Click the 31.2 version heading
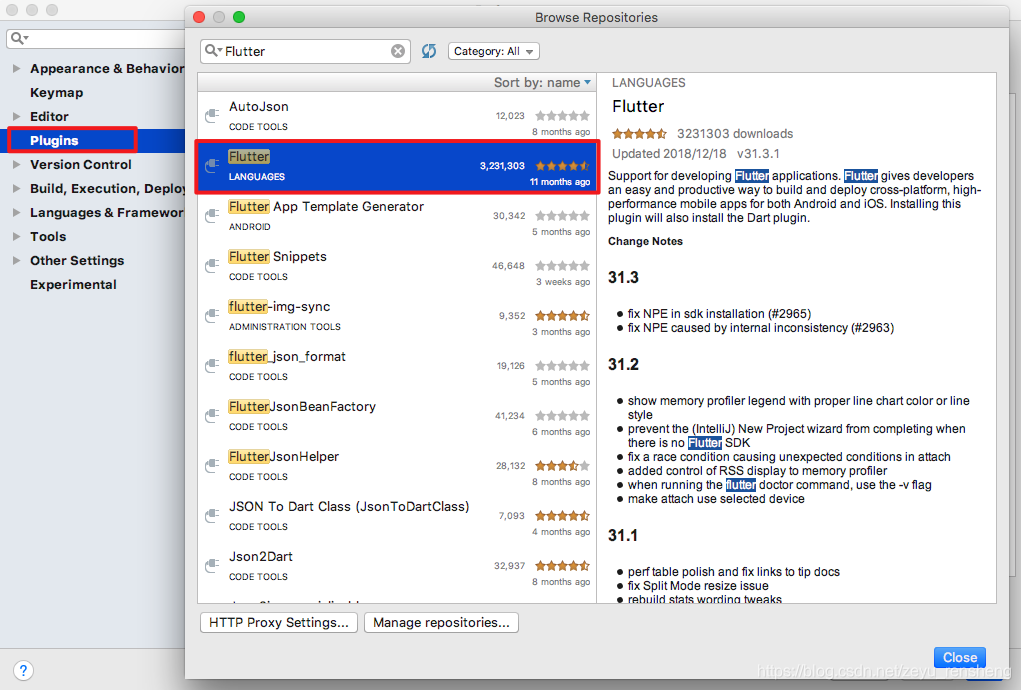1021x690 pixels. coord(623,365)
